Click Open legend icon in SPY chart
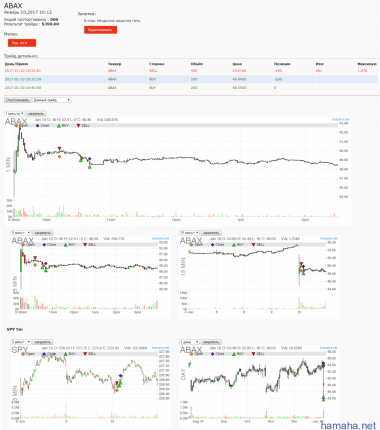 point(23,354)
